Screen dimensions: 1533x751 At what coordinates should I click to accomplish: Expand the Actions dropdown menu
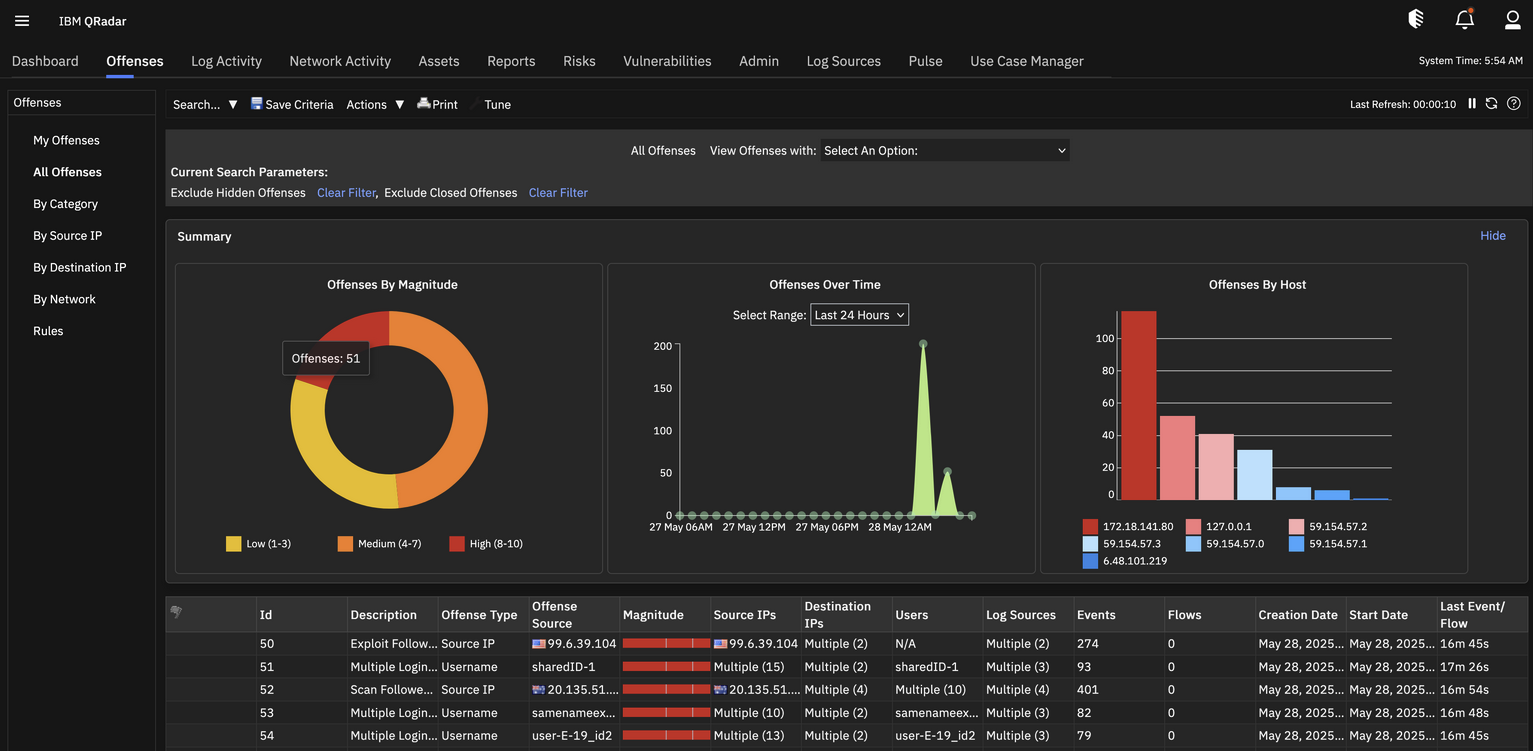pyautogui.click(x=375, y=104)
